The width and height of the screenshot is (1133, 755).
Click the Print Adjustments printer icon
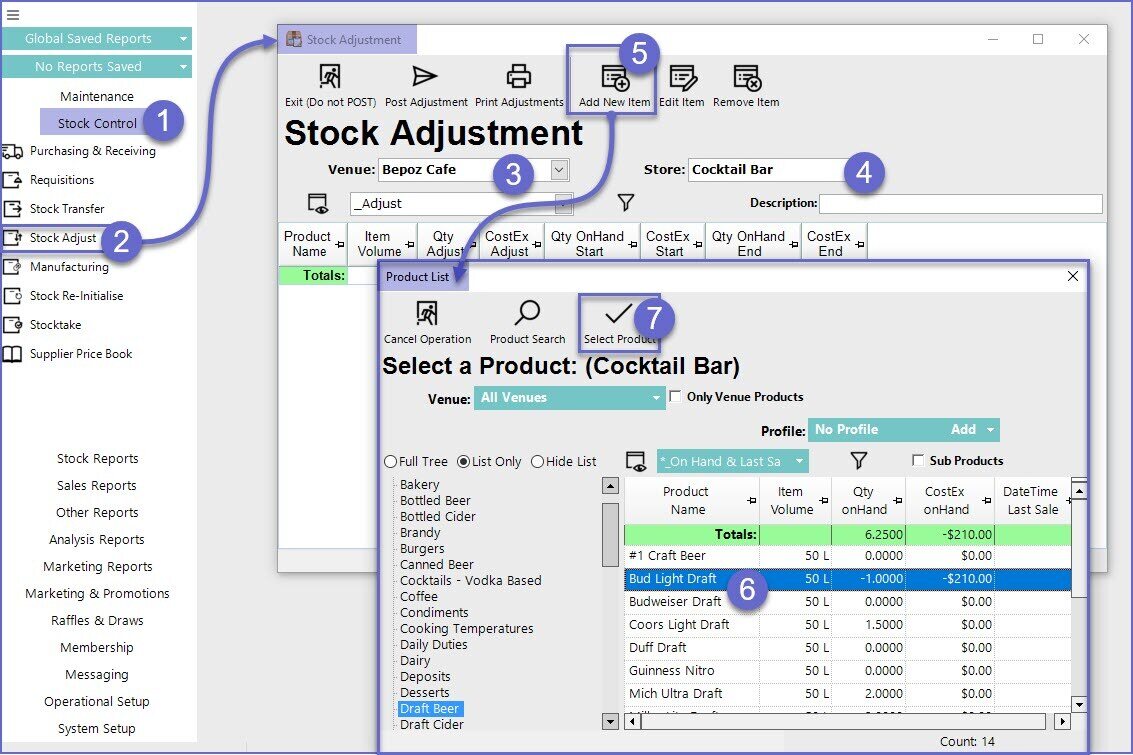pyautogui.click(x=518, y=78)
